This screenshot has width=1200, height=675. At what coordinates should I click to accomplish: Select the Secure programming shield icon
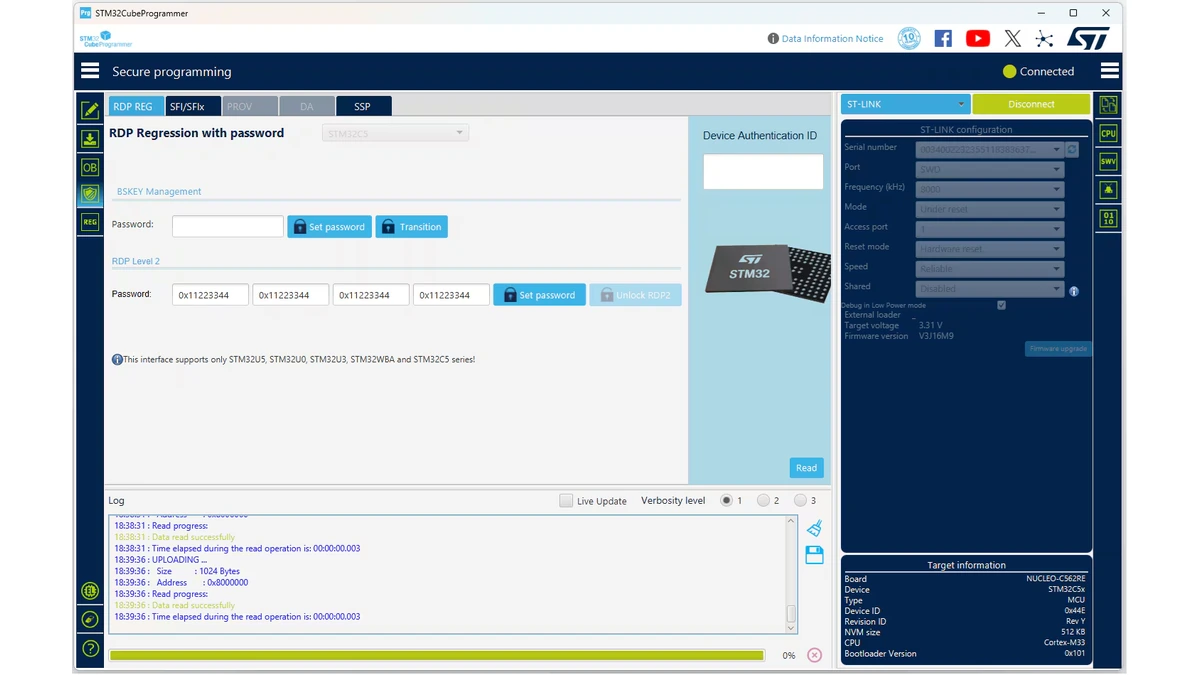90,194
